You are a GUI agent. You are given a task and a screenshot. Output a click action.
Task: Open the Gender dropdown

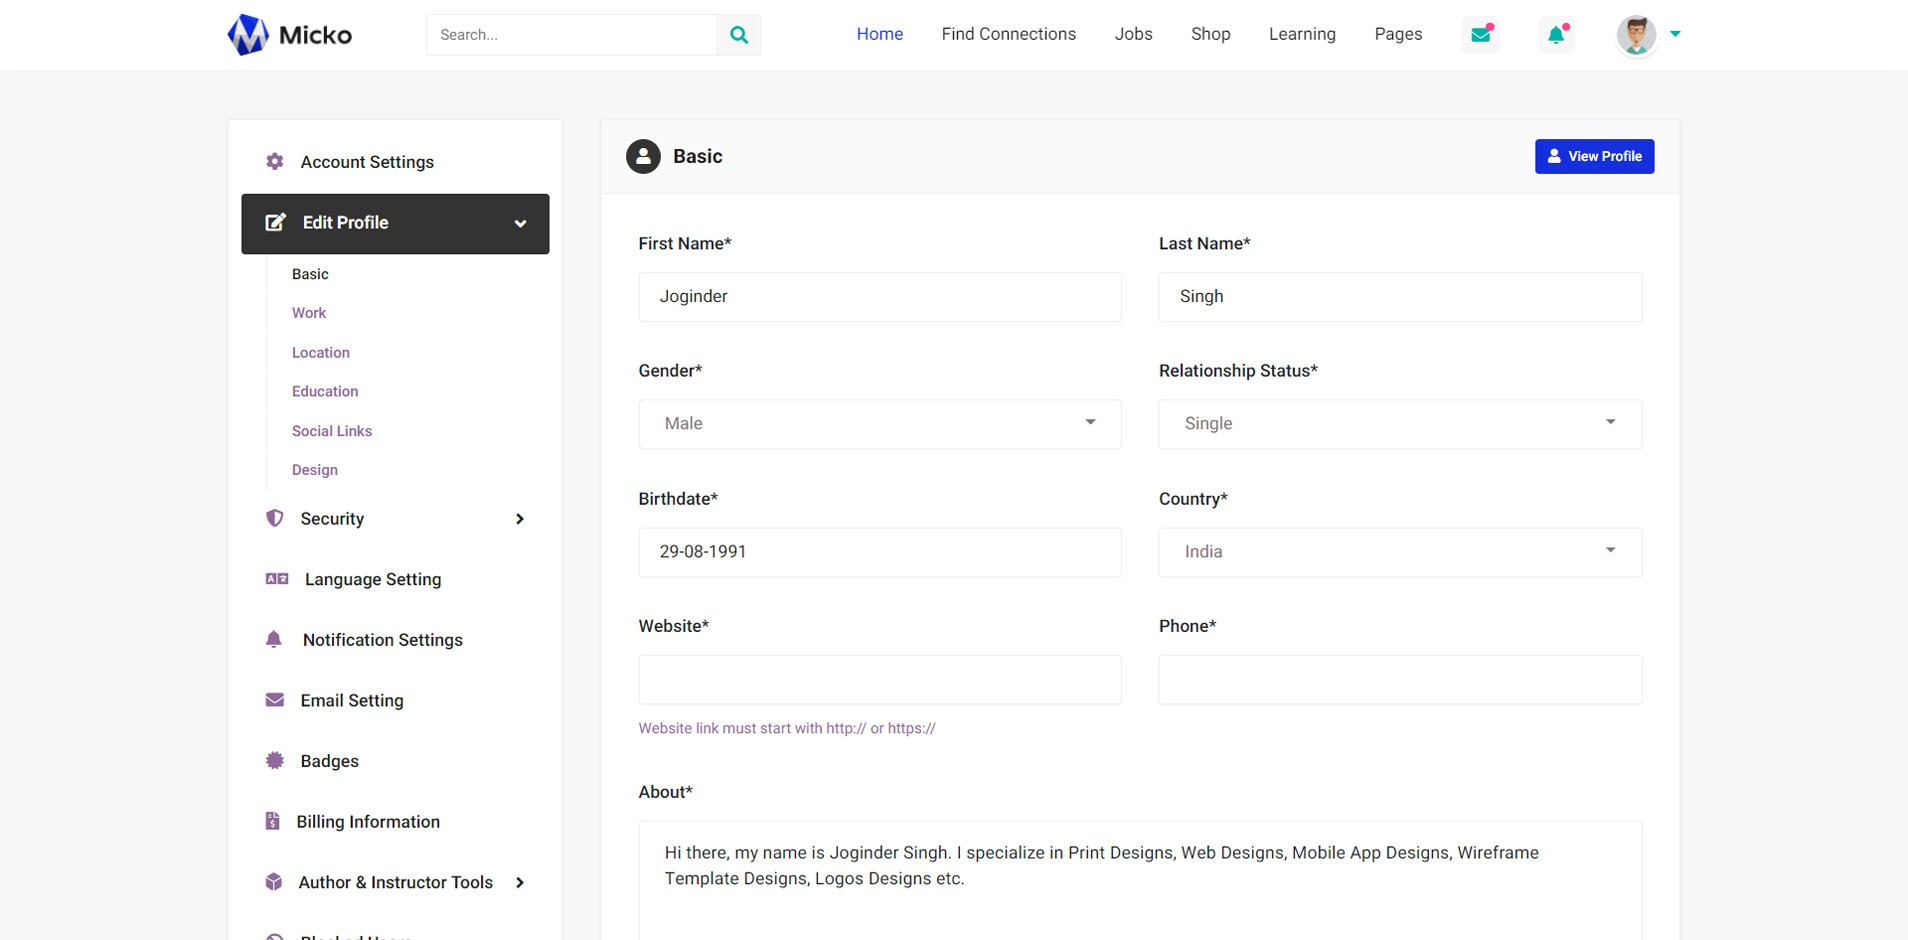click(x=879, y=424)
